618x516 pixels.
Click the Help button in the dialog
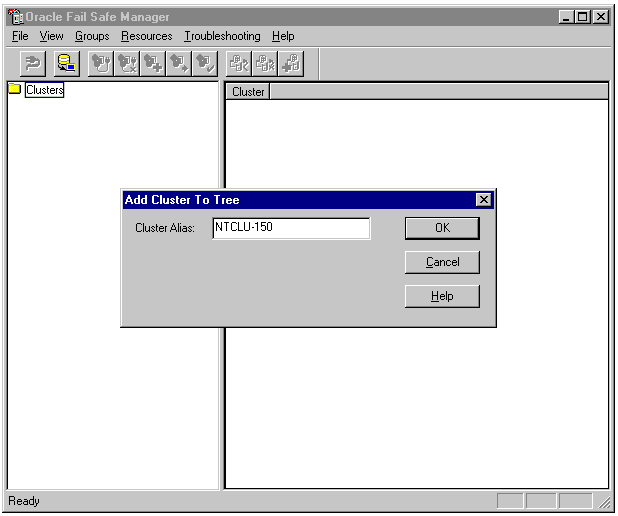(442, 296)
